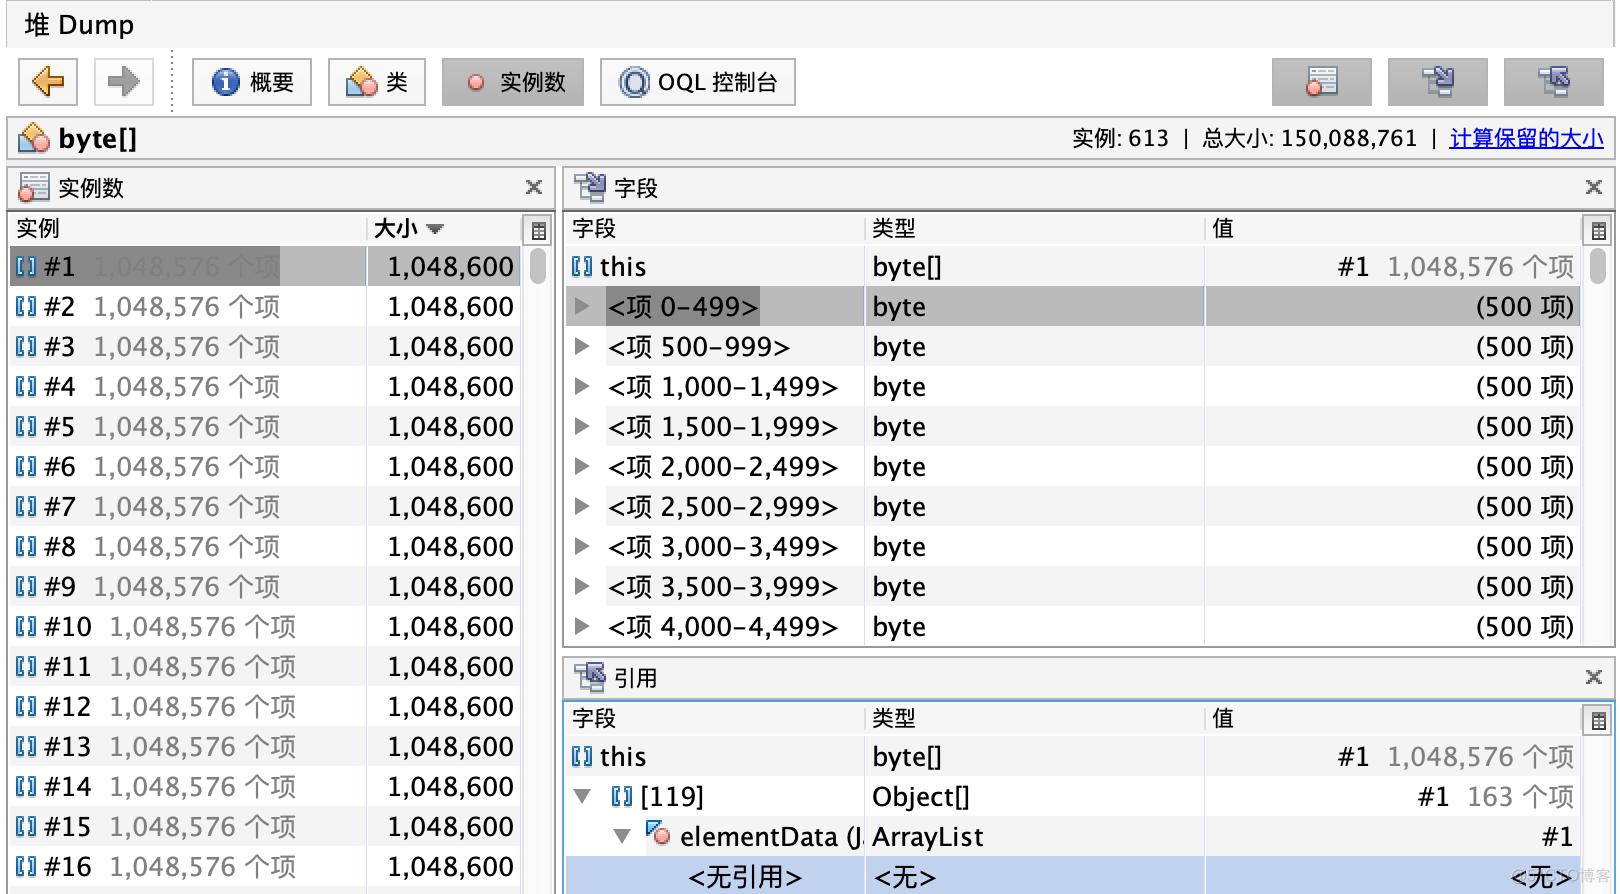Select the 'this' row in fields panel

pos(1073,267)
